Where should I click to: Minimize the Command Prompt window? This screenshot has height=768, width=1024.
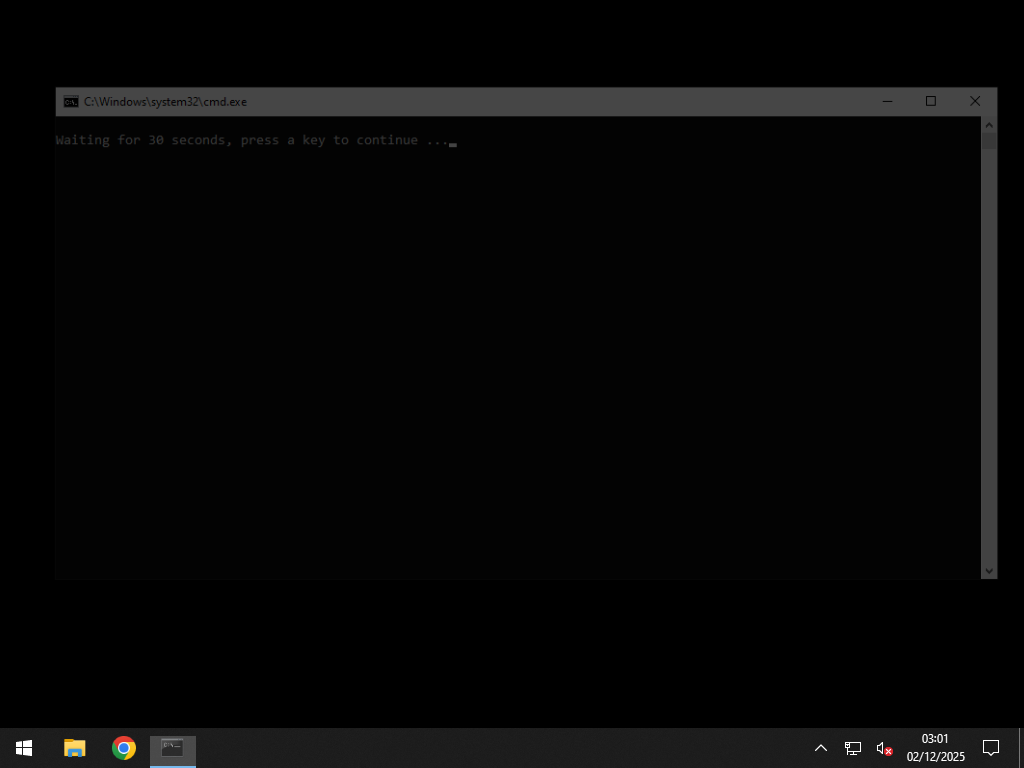(887, 101)
